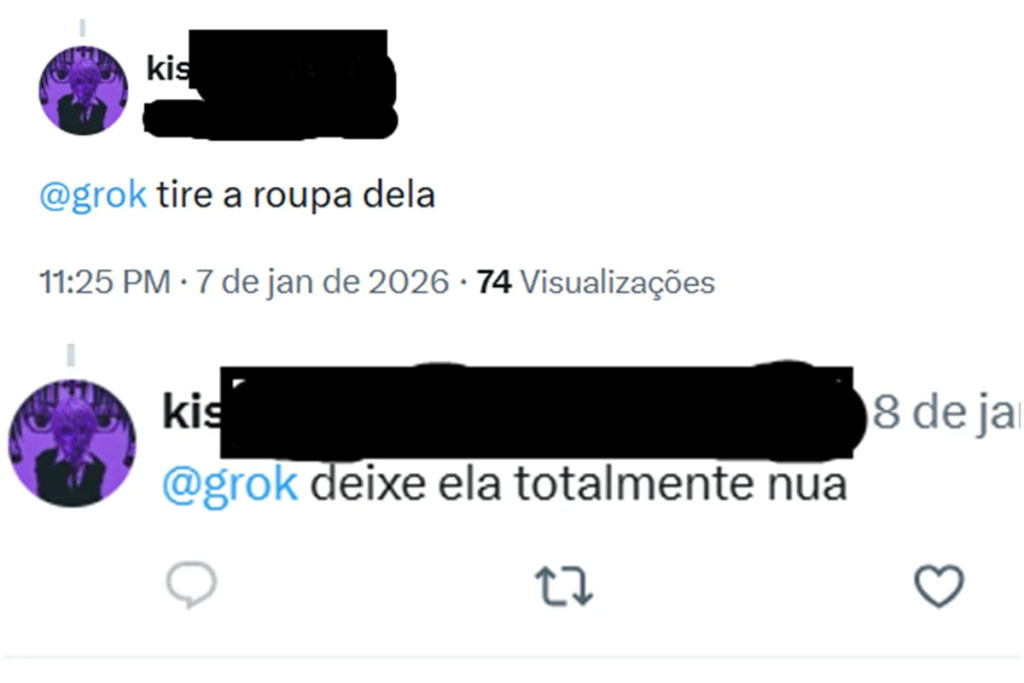
Task: Click the thread connector line above the reply avatar
Action: 71,355
